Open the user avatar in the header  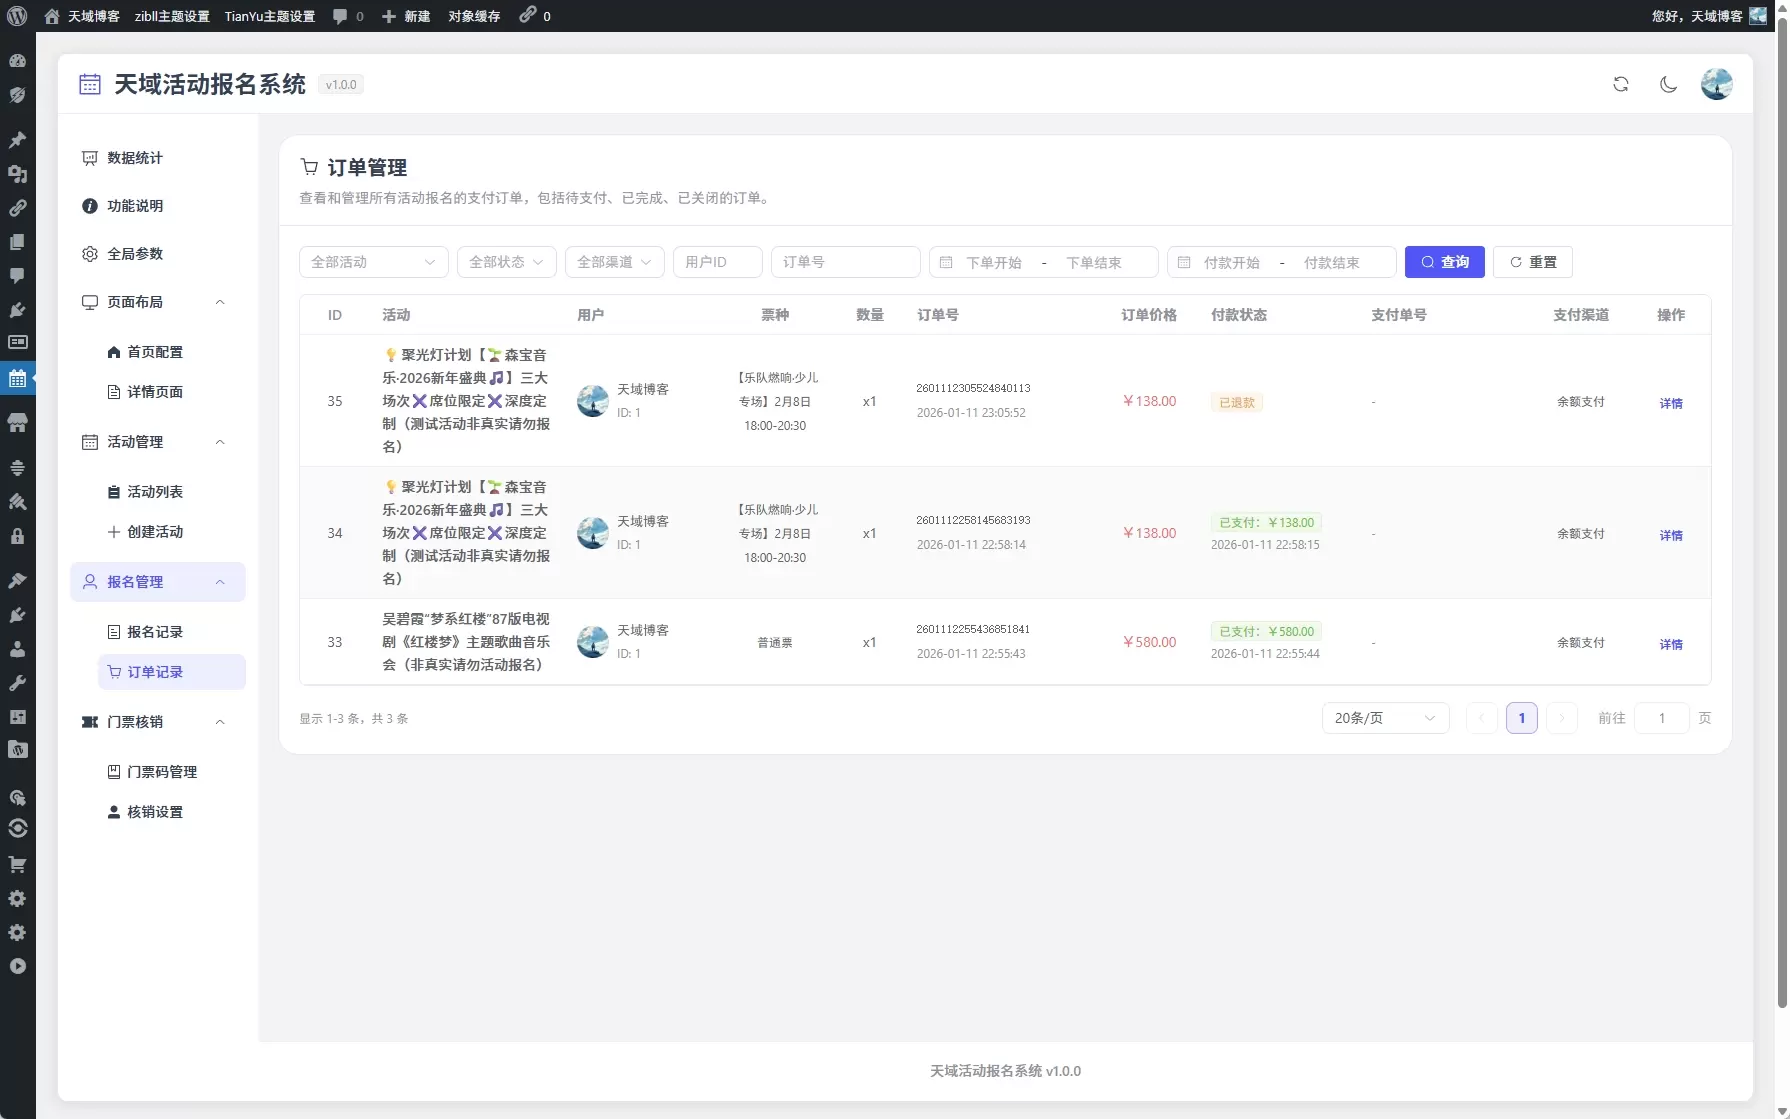pos(1717,84)
